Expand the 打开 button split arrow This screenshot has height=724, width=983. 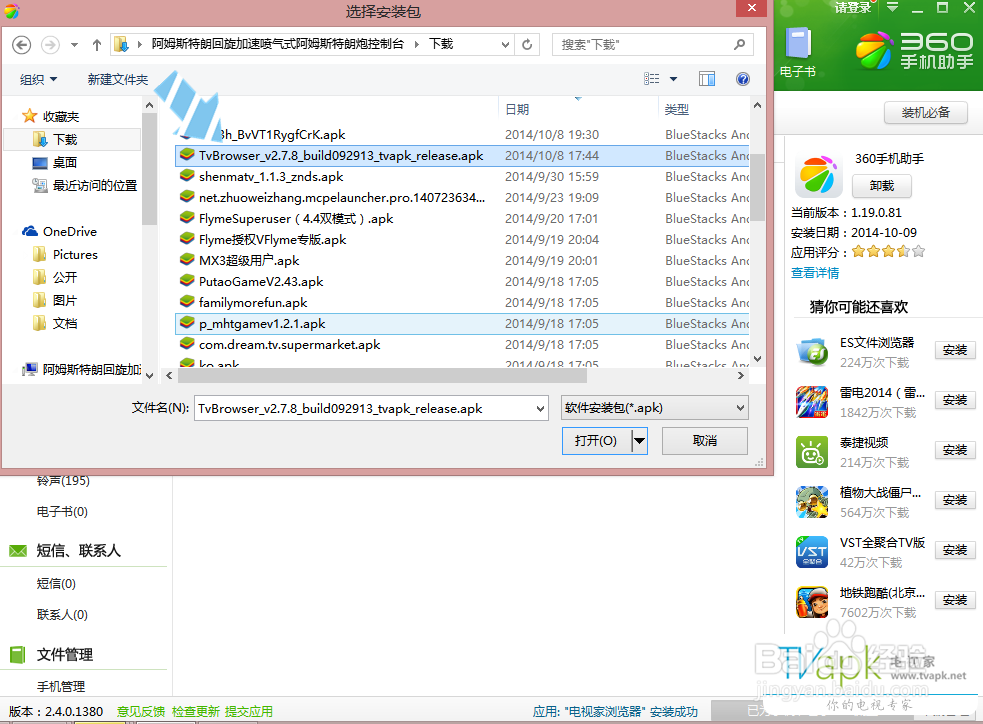click(x=639, y=441)
